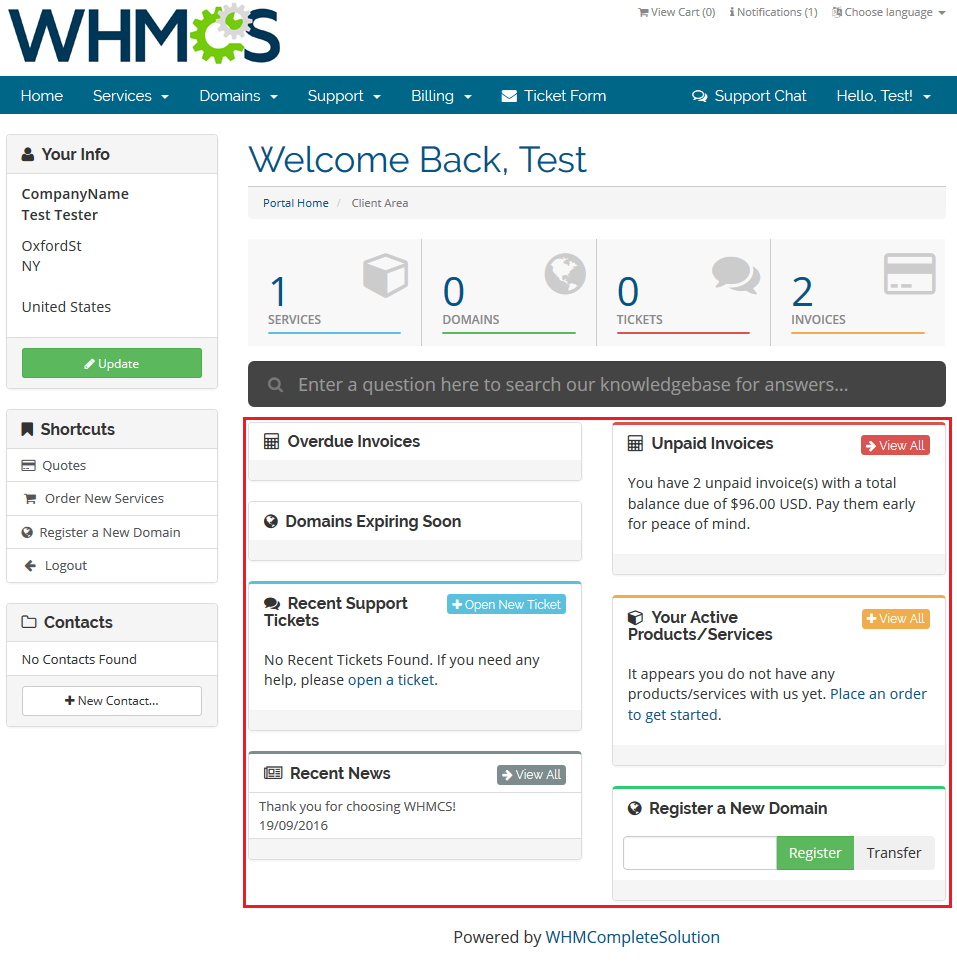957x968 pixels.
Task: Click the folder icon beside Contacts
Action: (x=29, y=622)
